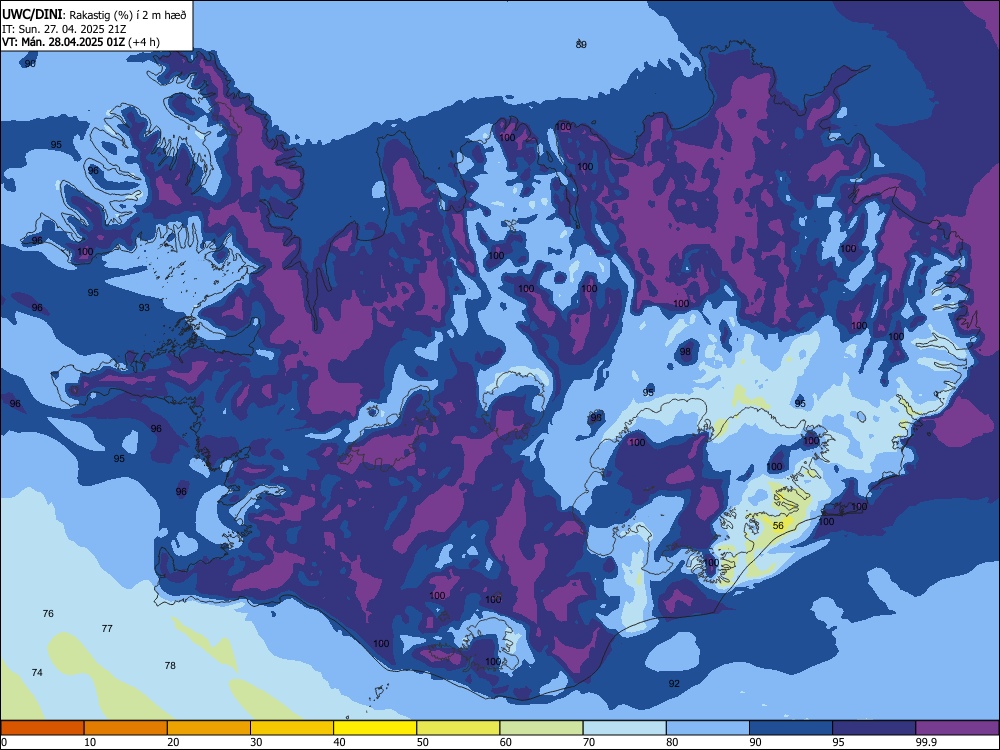Click the legend tick label "60"
This screenshot has width=1000, height=750.
(506, 742)
